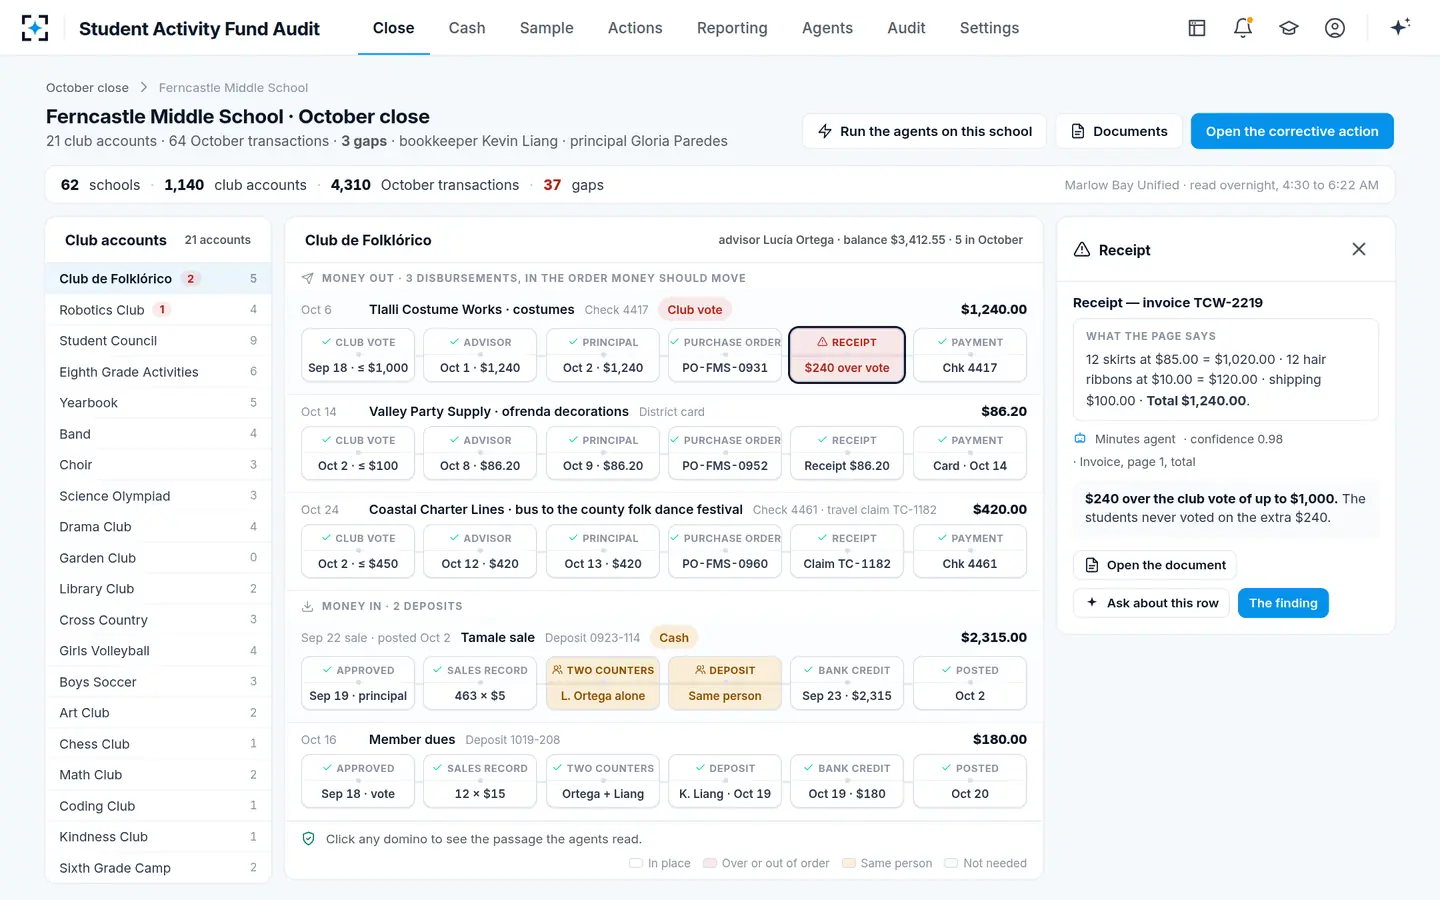Go back to October close breadcrumb
This screenshot has width=1440, height=900.
[x=87, y=88]
